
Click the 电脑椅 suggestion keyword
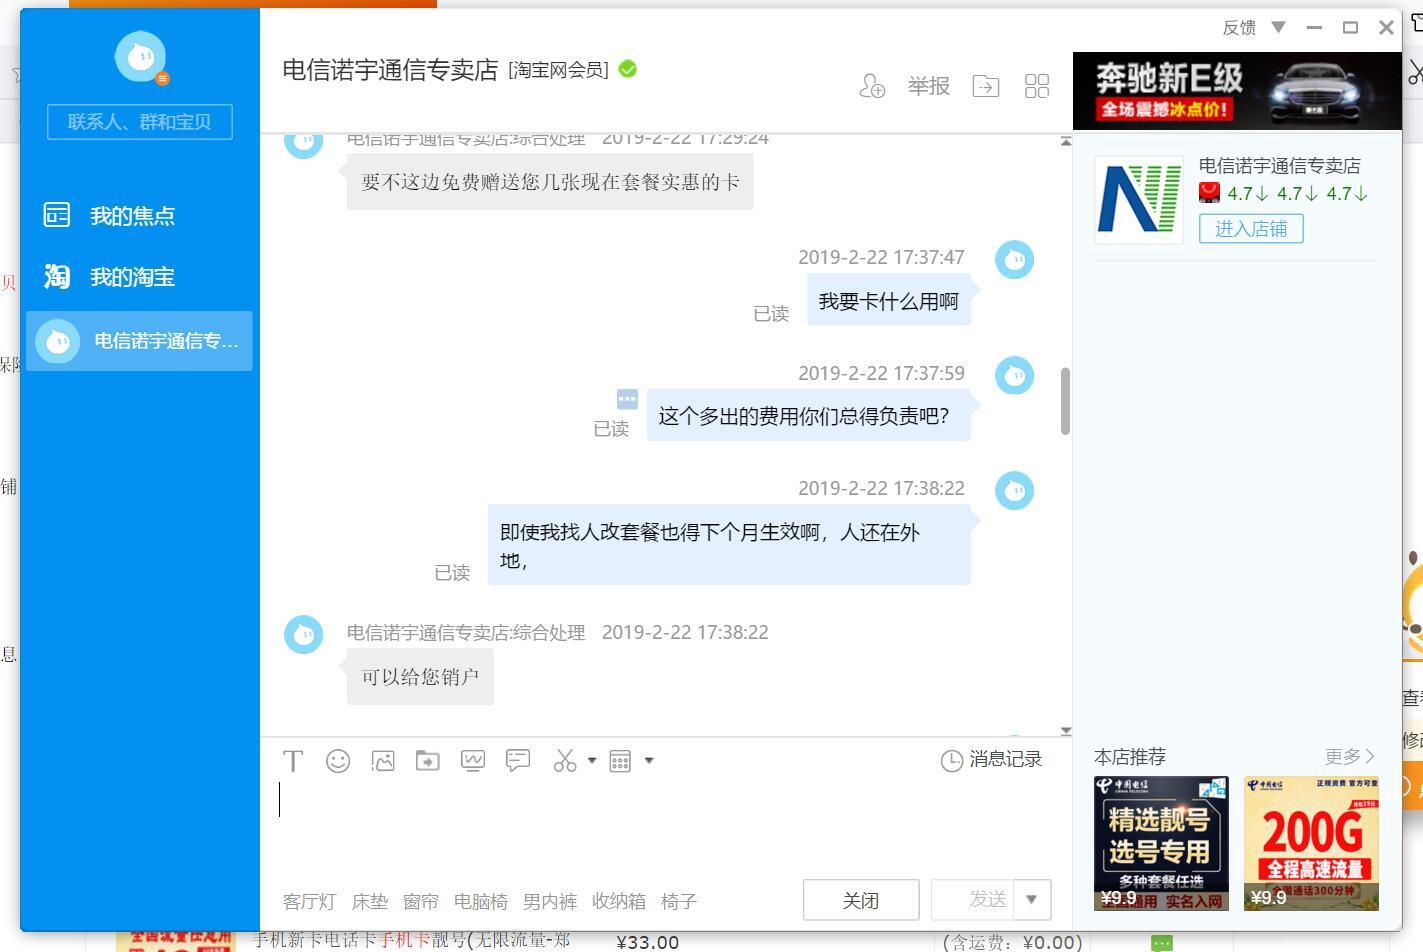pyautogui.click(x=481, y=902)
